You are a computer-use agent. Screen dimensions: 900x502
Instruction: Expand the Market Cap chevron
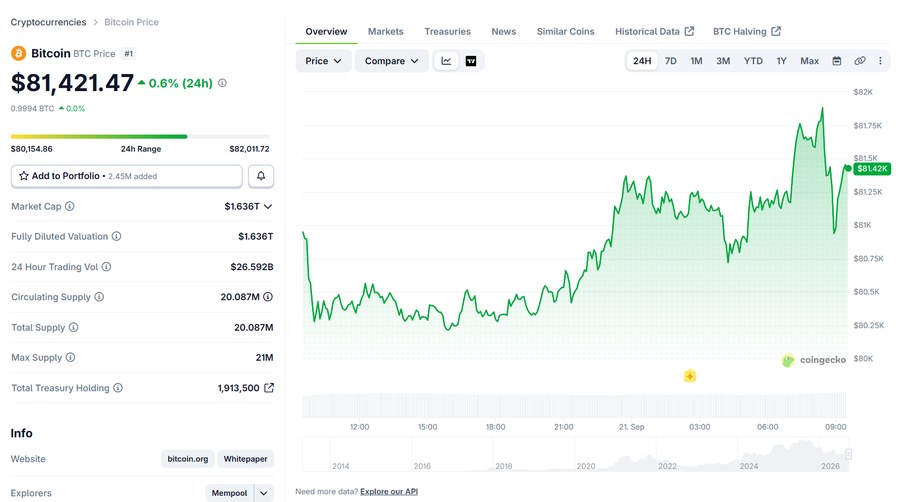[x=267, y=207]
